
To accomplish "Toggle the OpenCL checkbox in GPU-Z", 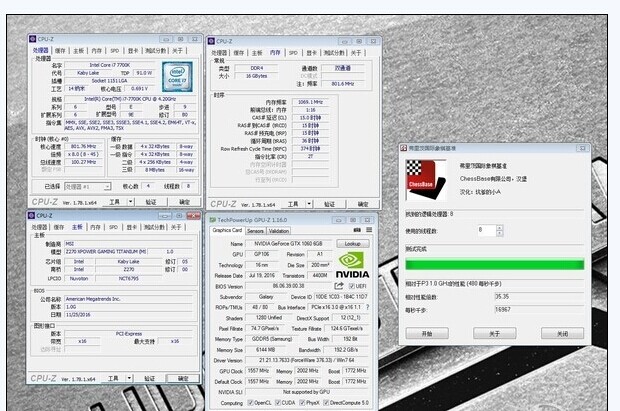I will 251,403.
